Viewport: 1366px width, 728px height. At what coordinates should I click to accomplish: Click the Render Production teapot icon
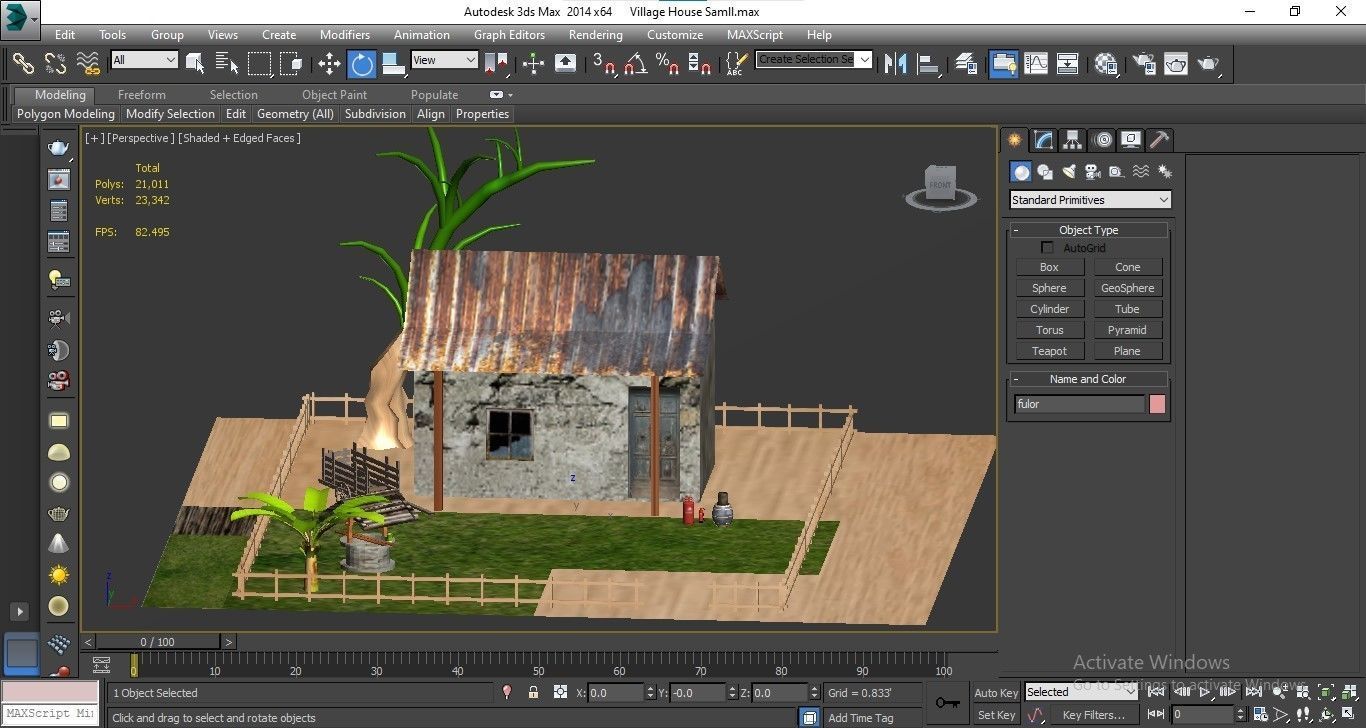[x=1208, y=64]
